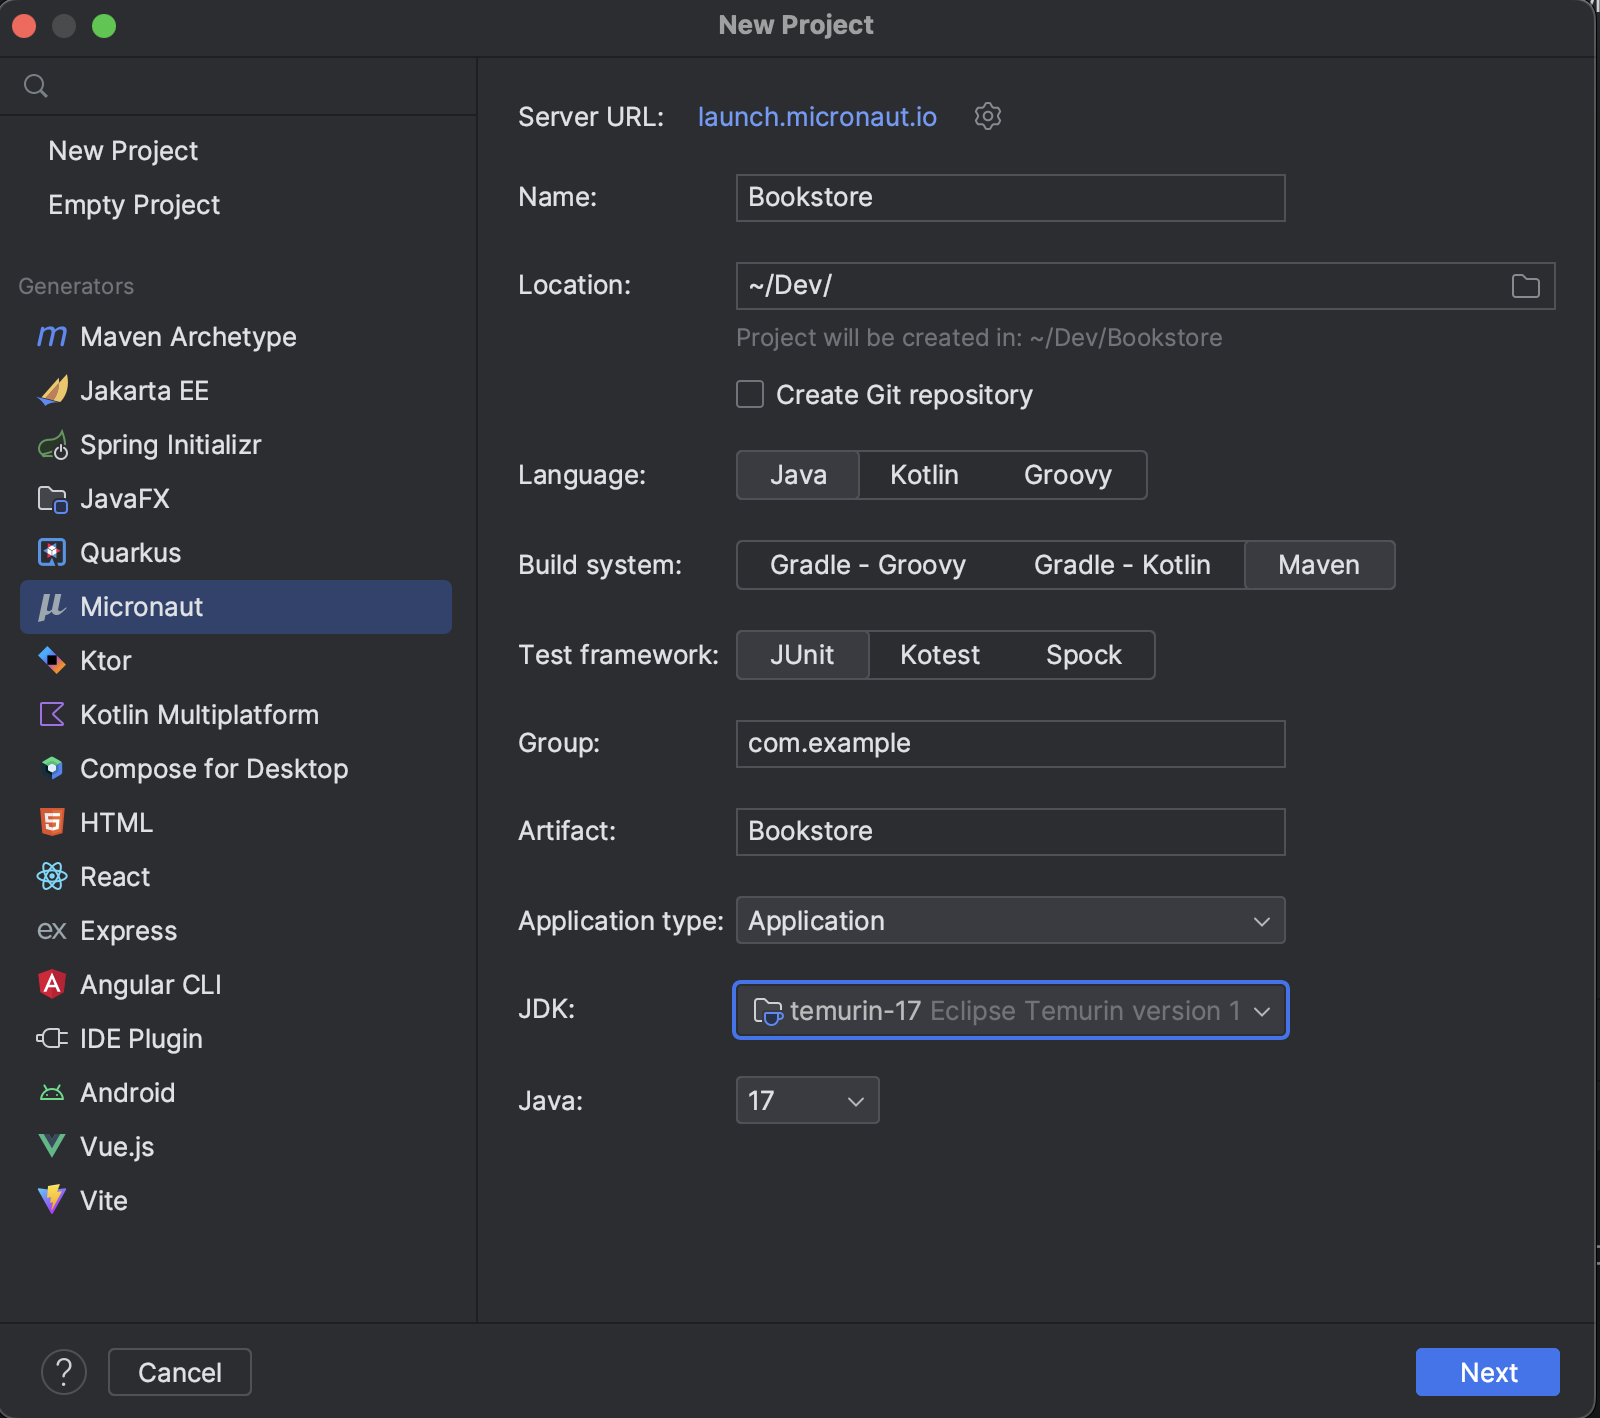
Task: Choose Gradle - Groovy build system
Action: coord(868,565)
